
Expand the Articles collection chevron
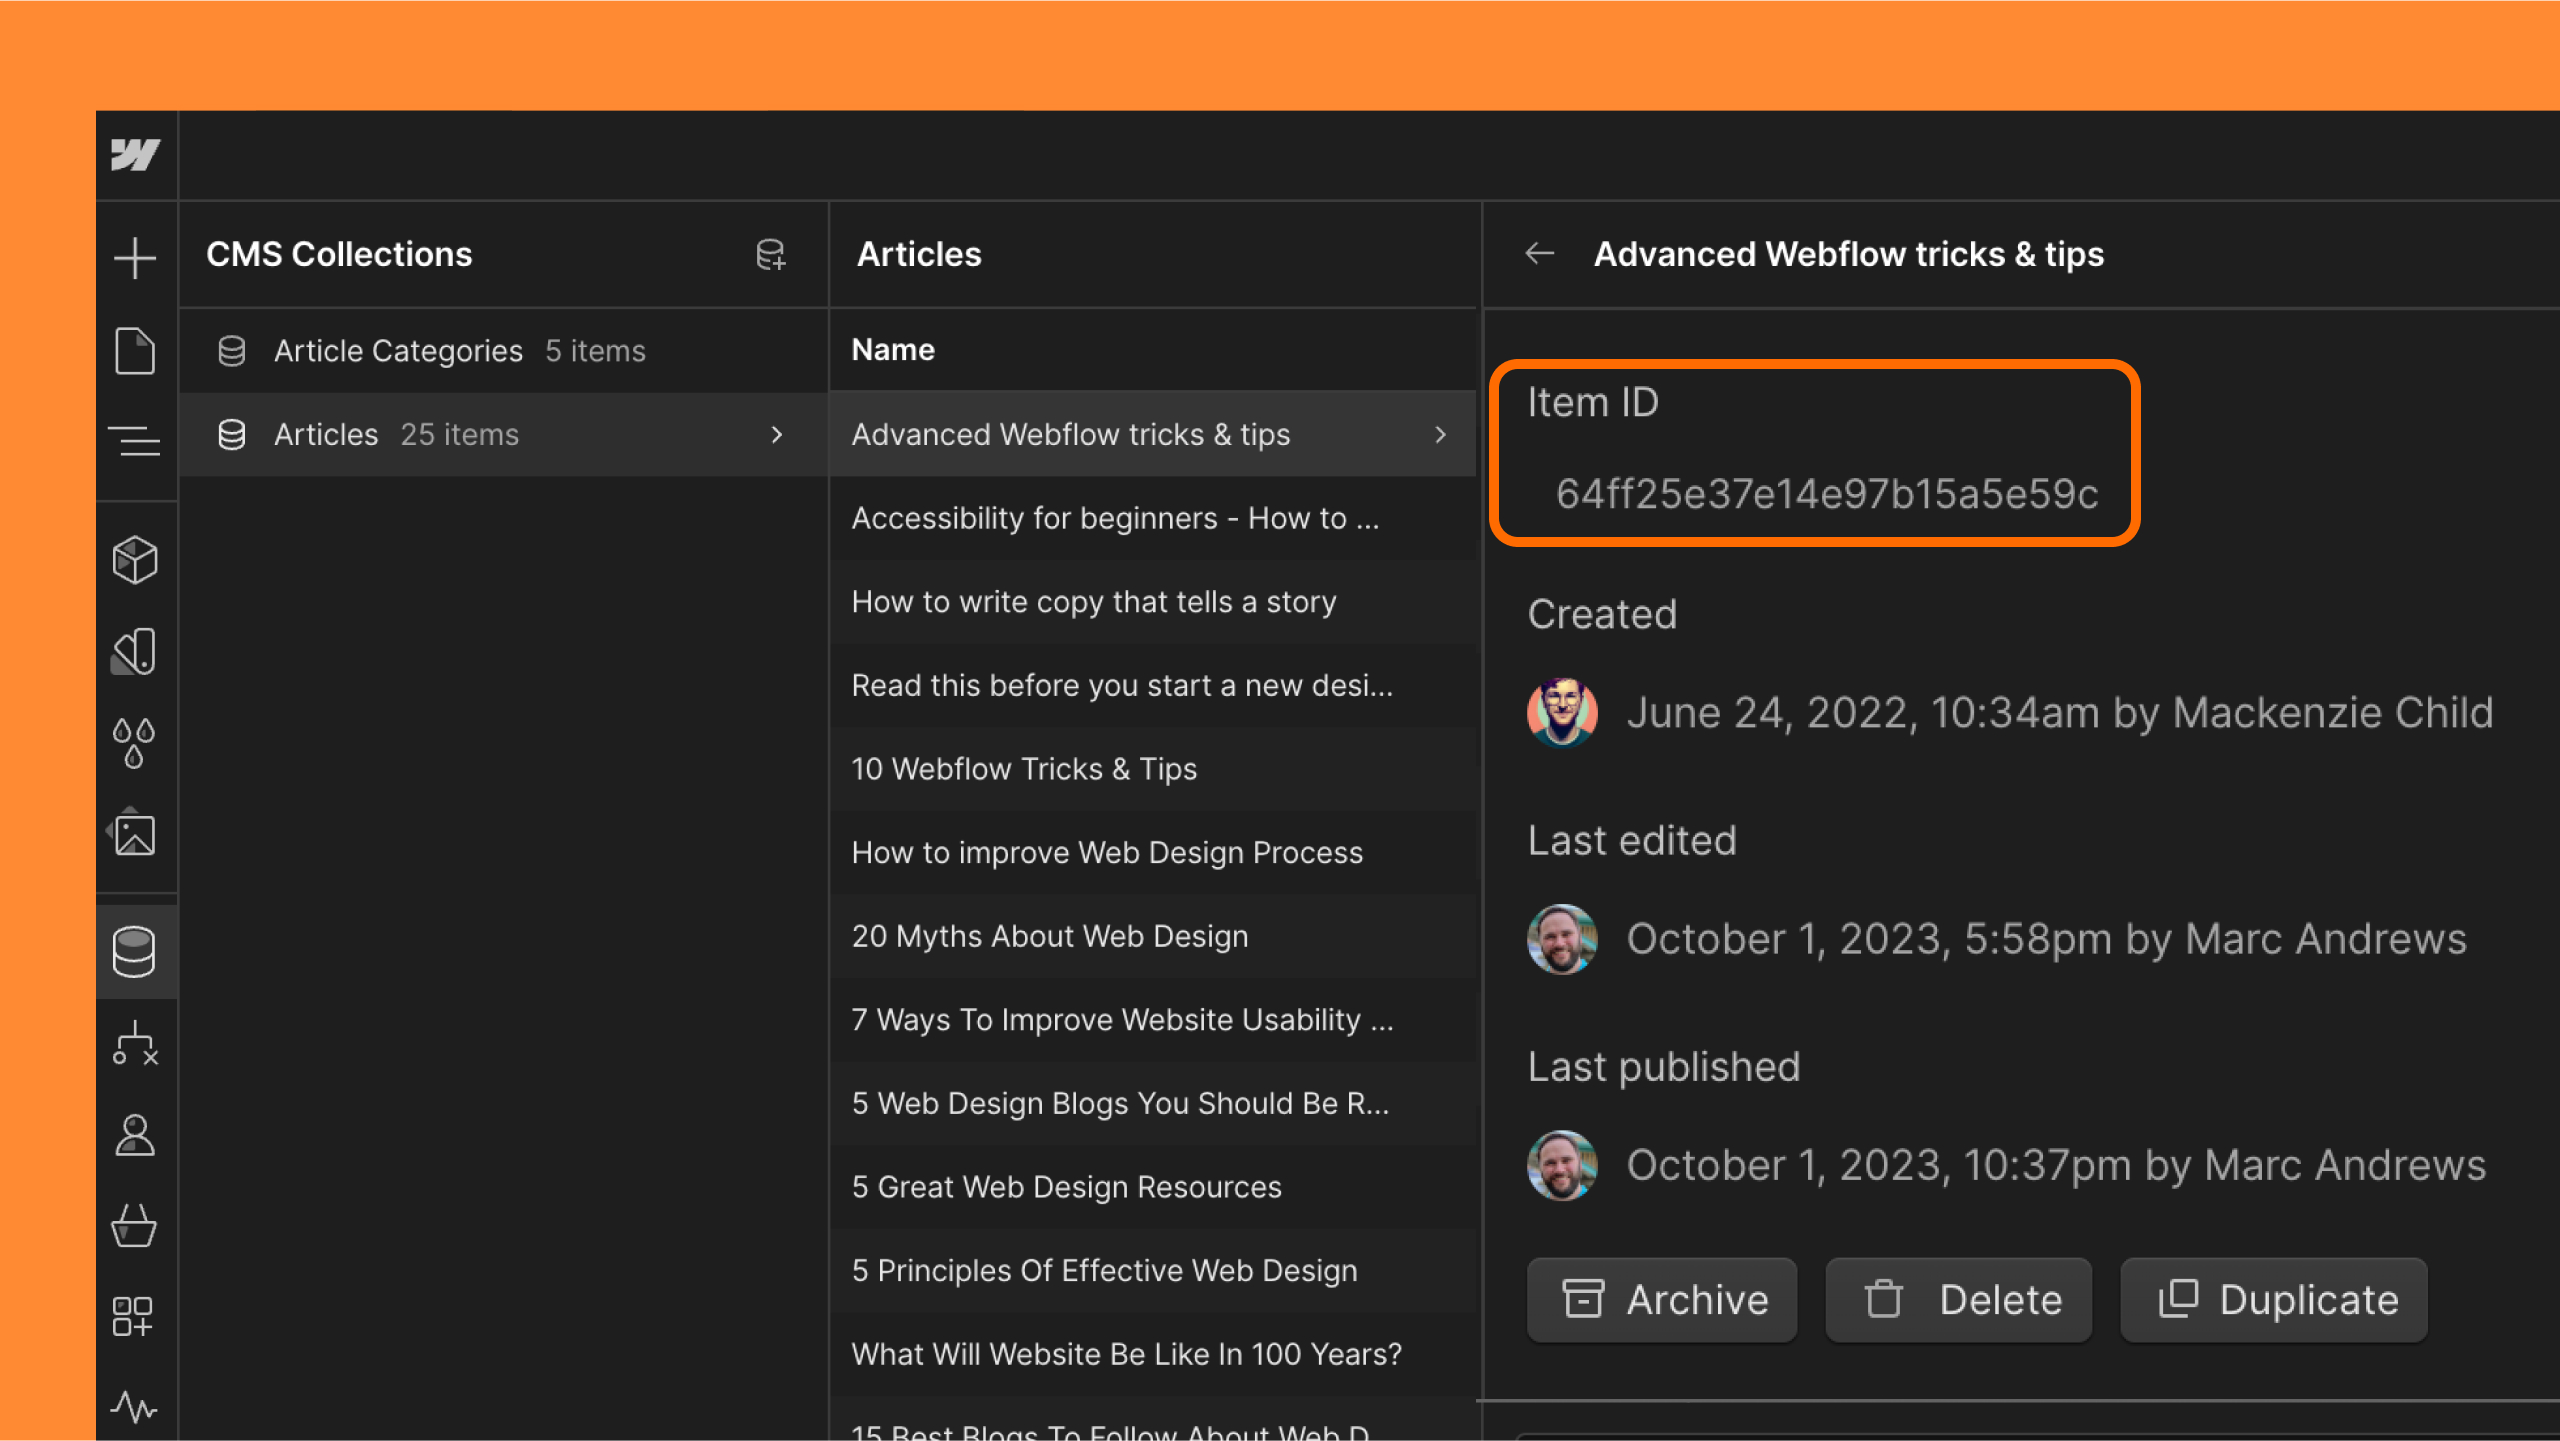pyautogui.click(x=777, y=435)
